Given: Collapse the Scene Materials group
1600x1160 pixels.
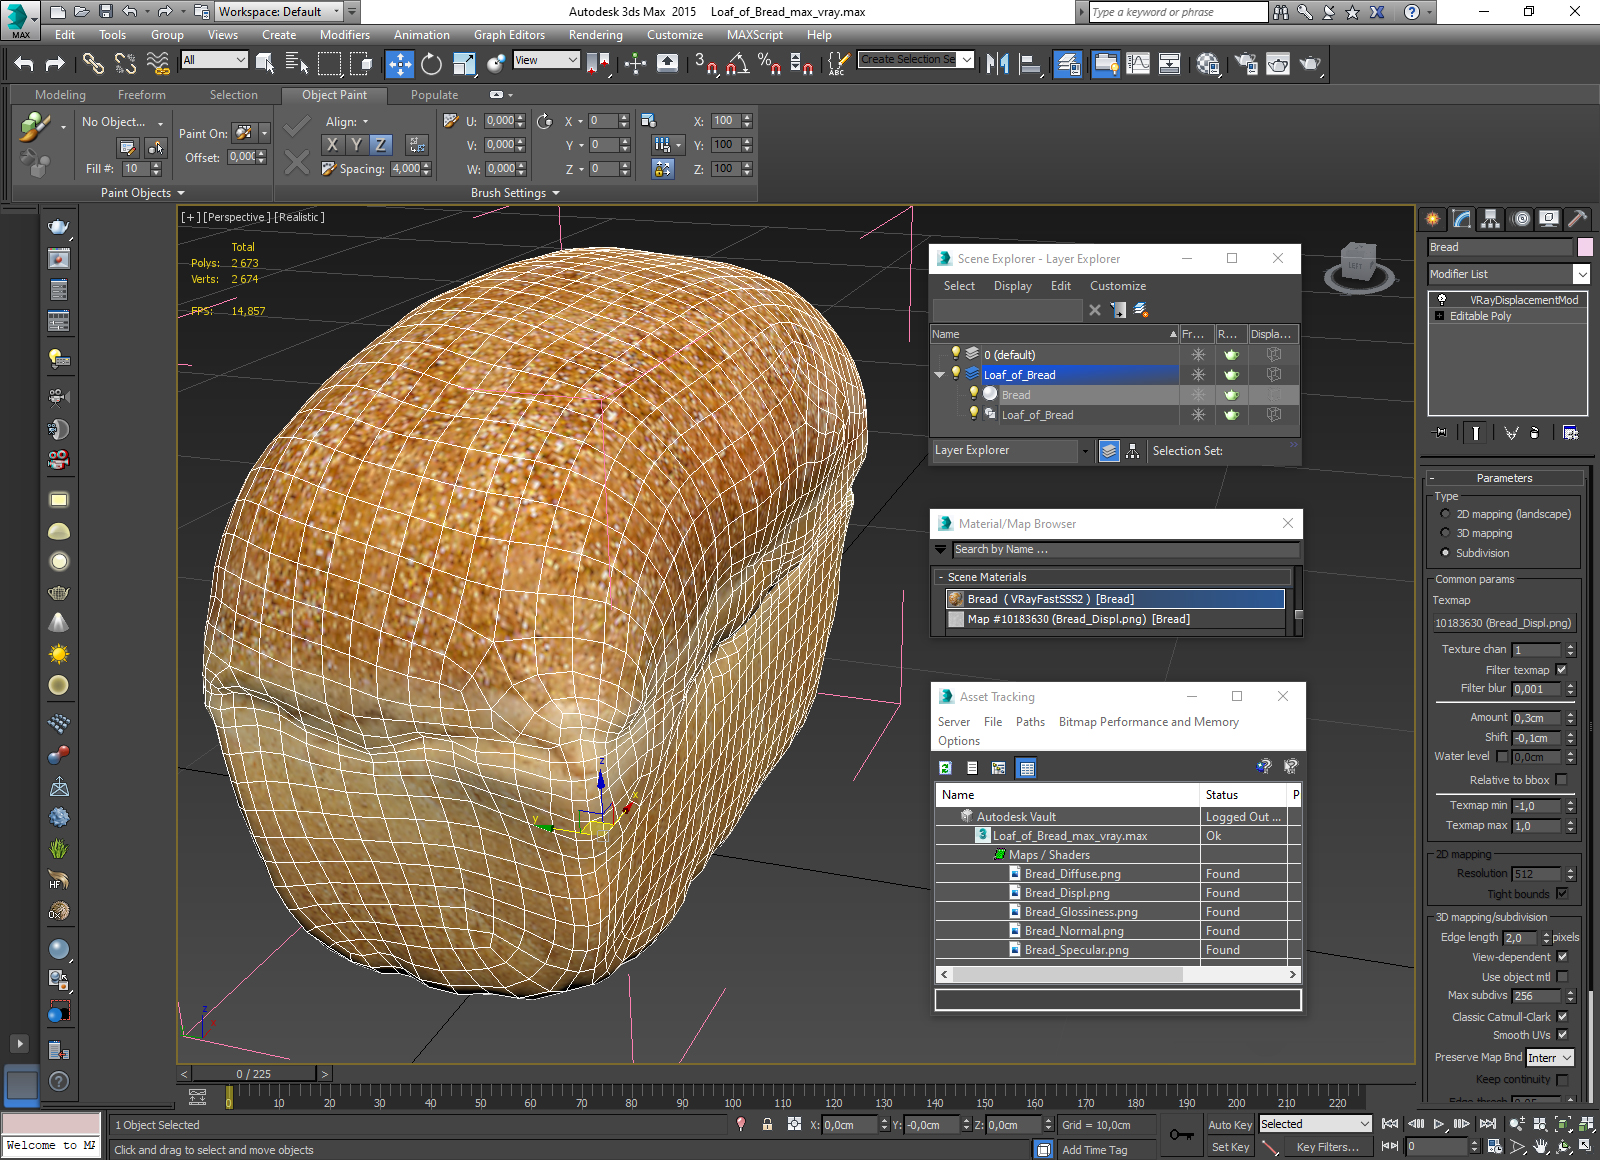Looking at the screenshot, I should [x=941, y=577].
